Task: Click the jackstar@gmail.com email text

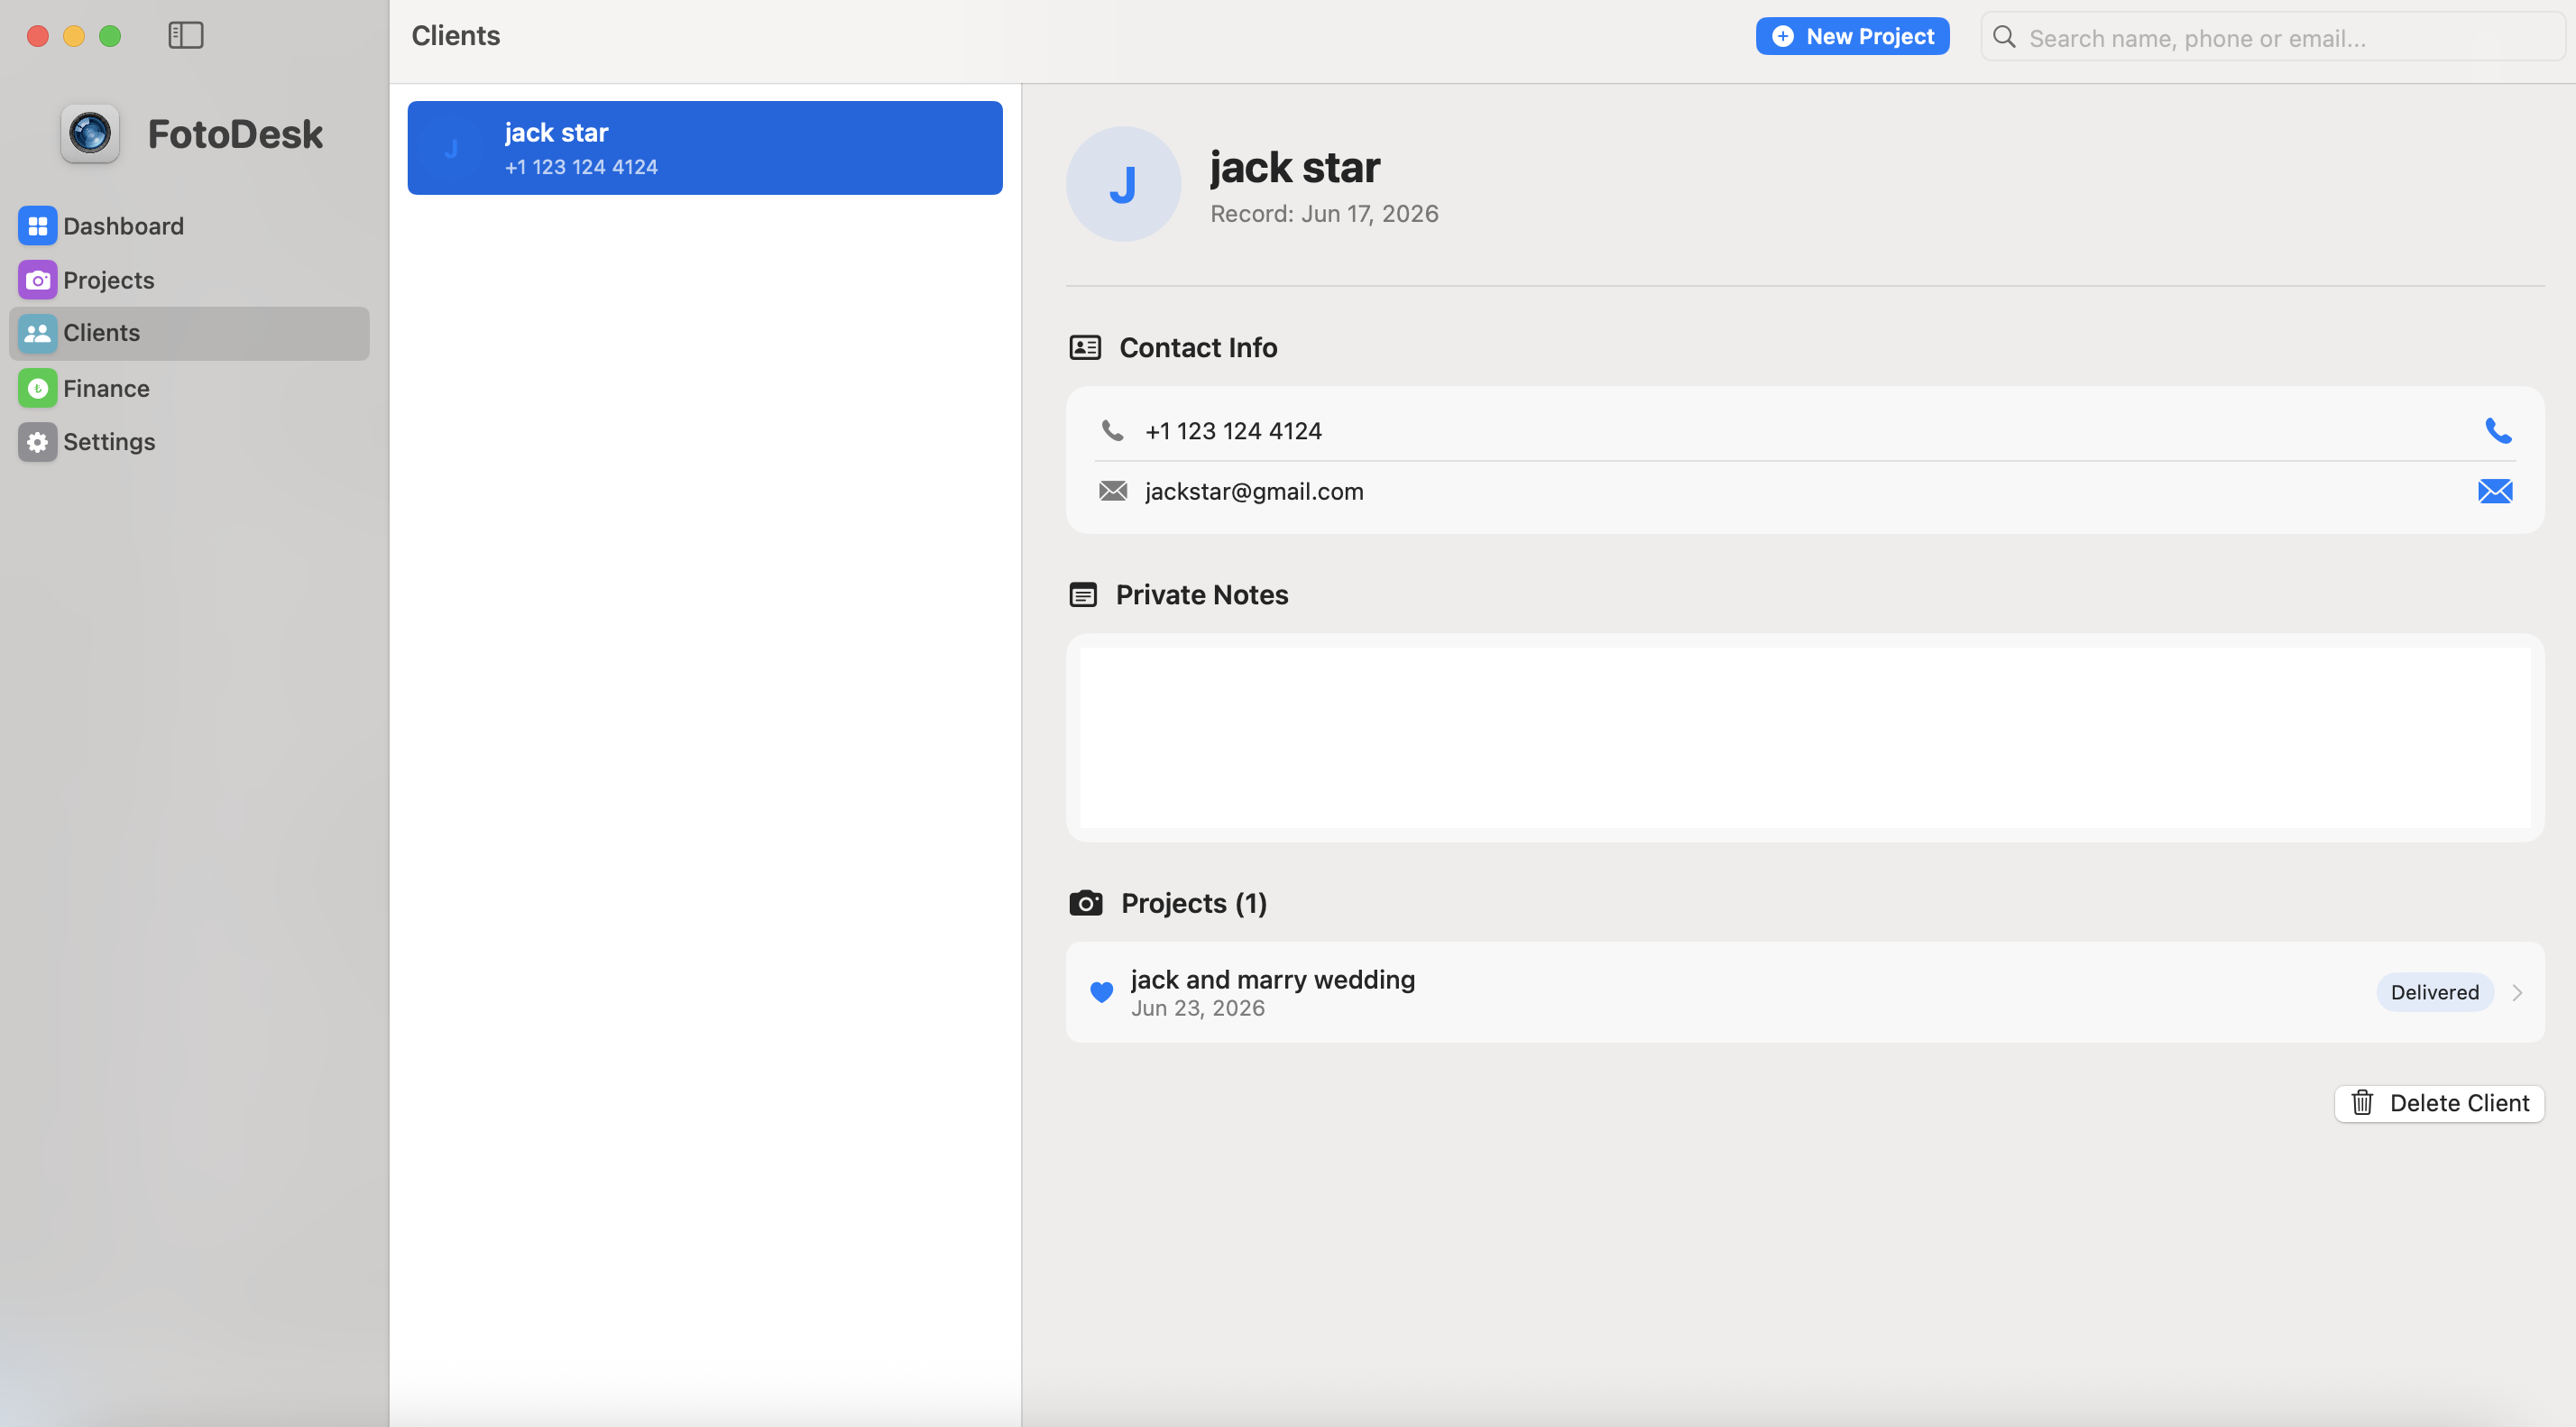Action: click(1254, 491)
